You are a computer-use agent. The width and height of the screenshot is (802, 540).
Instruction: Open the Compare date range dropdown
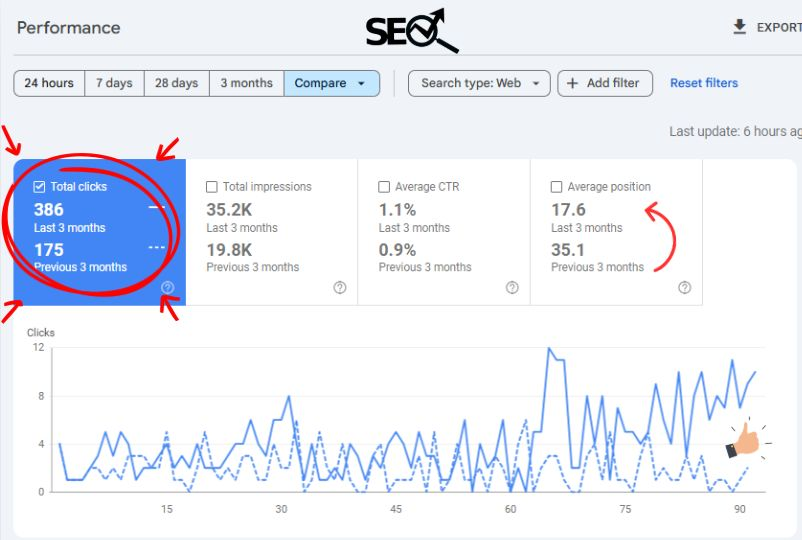point(331,83)
